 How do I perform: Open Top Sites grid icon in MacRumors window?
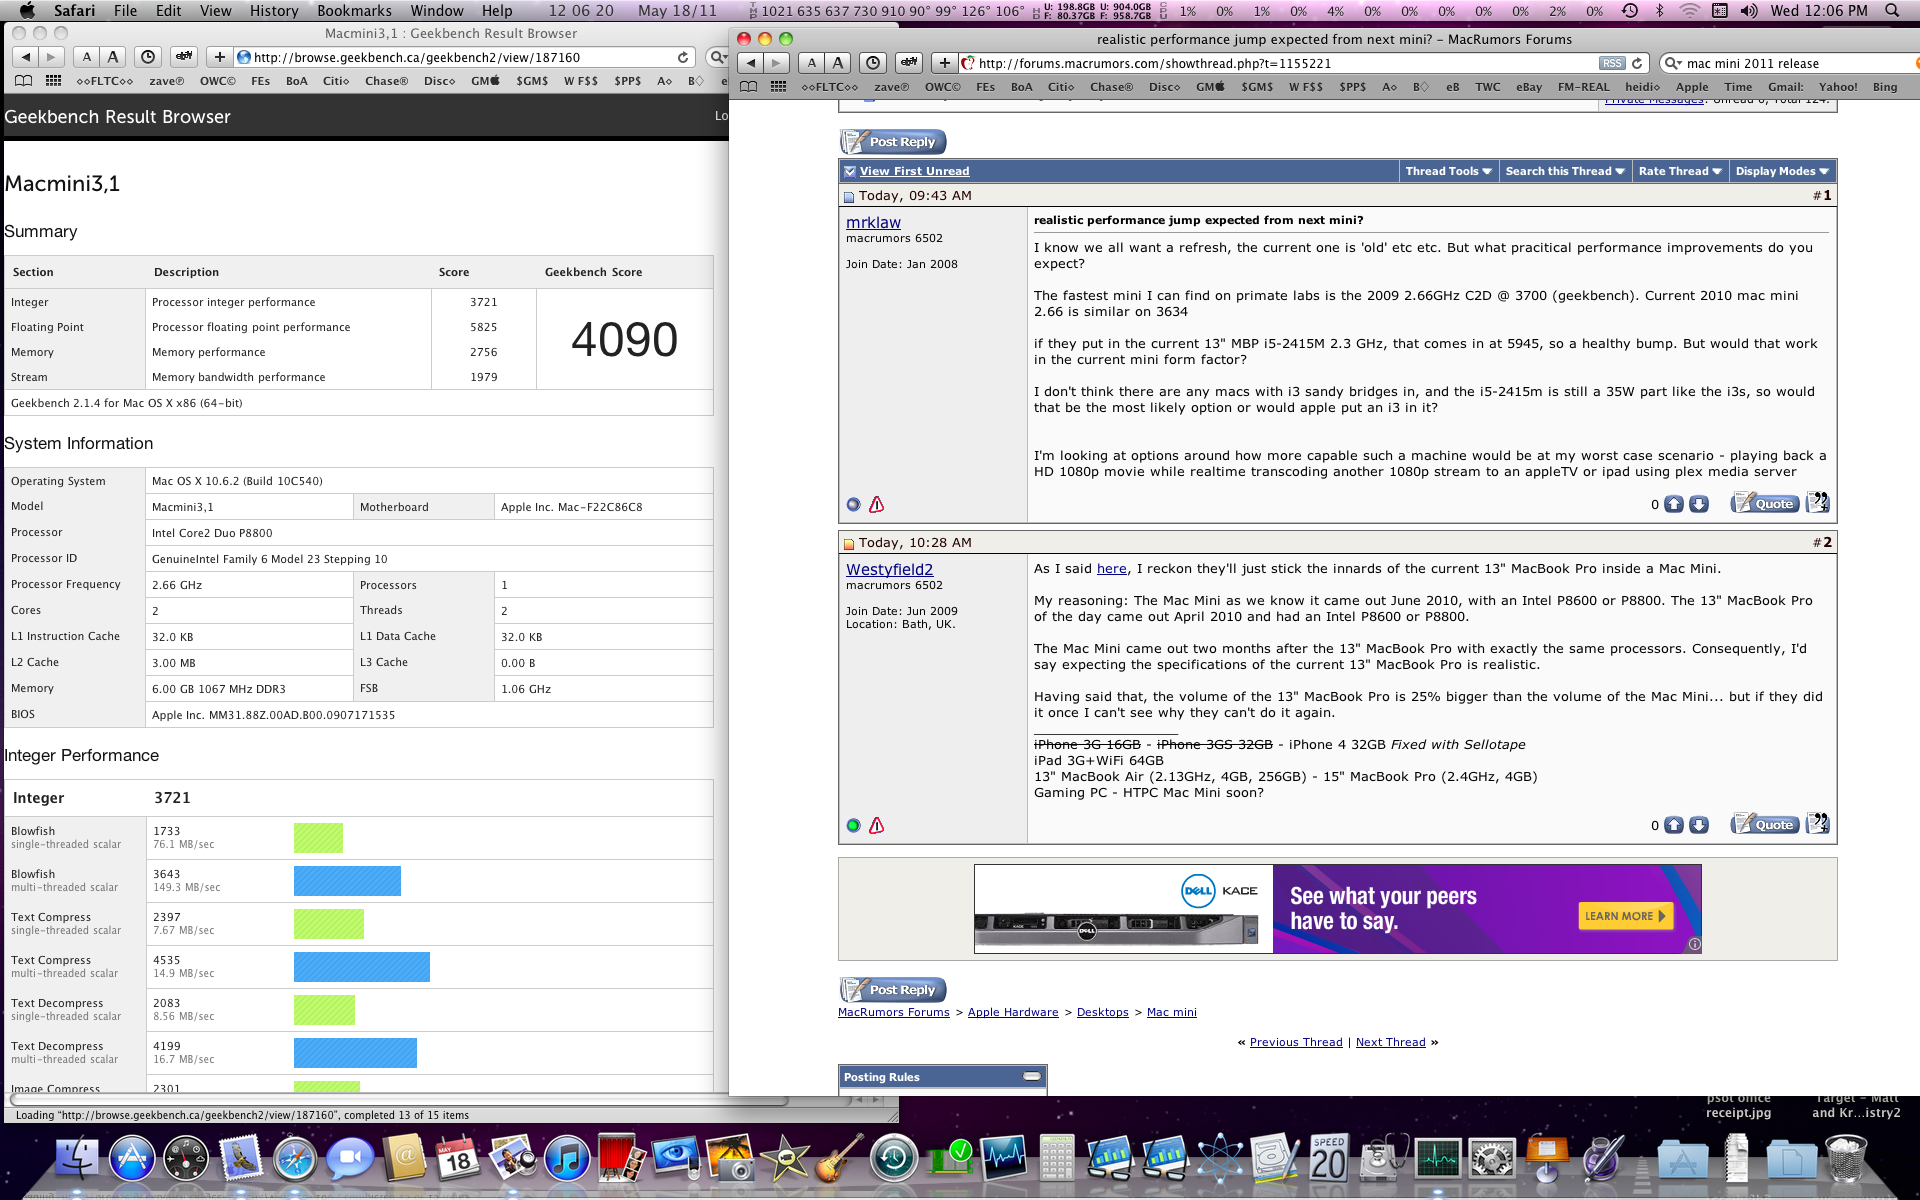pyautogui.click(x=778, y=87)
